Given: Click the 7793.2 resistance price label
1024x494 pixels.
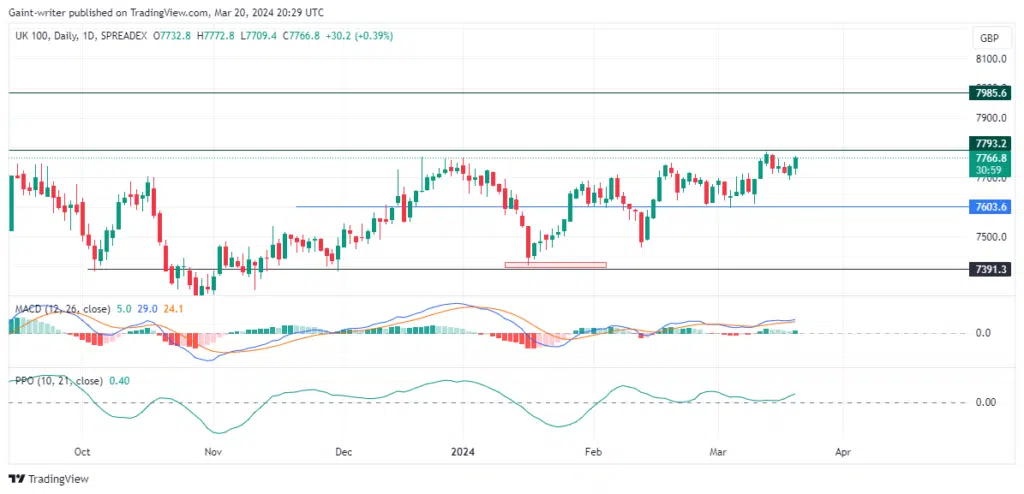Looking at the screenshot, I should (989, 144).
